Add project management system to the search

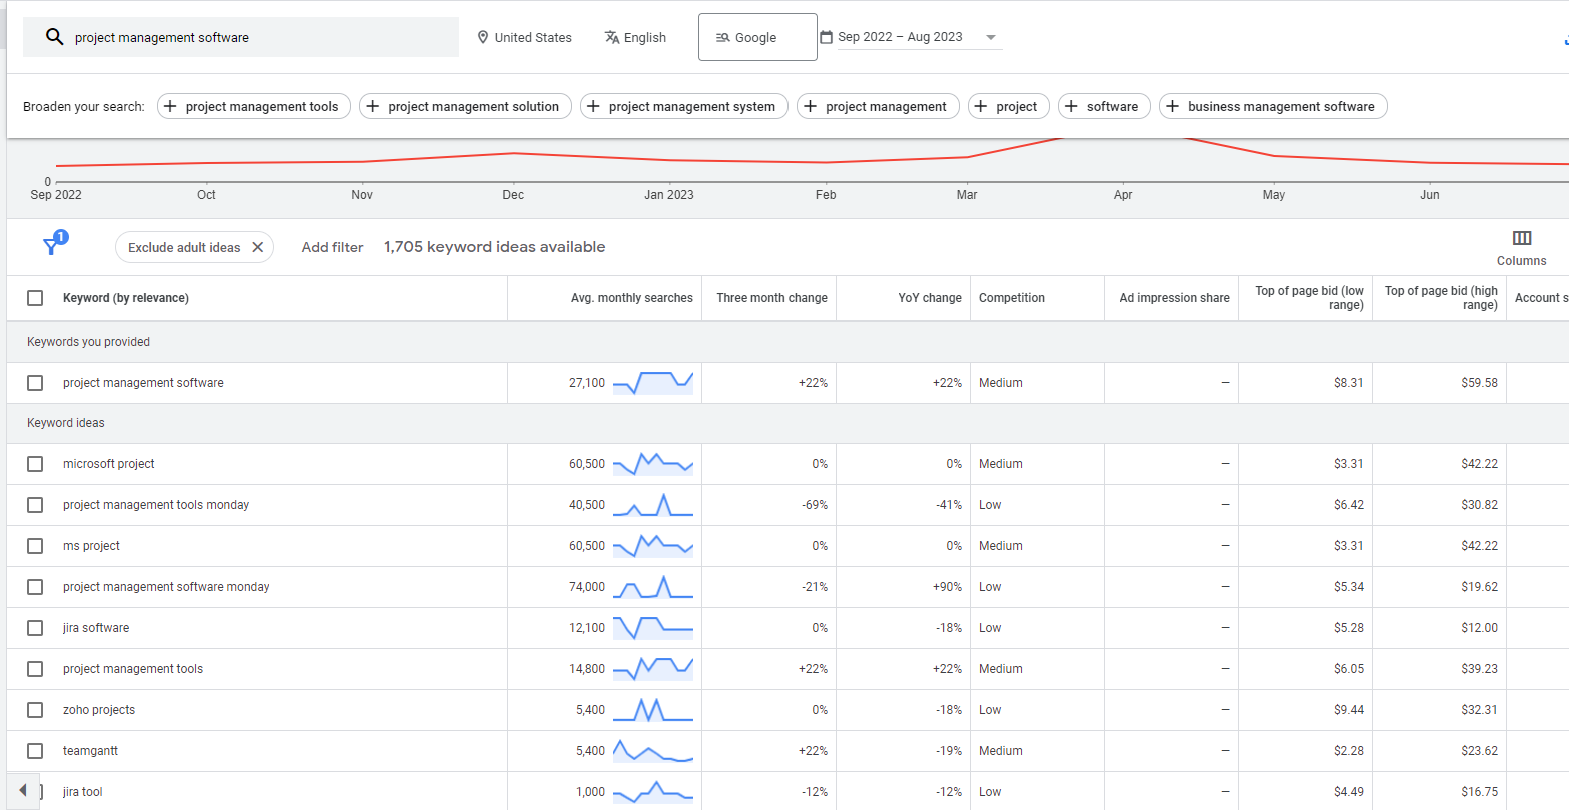coord(684,106)
